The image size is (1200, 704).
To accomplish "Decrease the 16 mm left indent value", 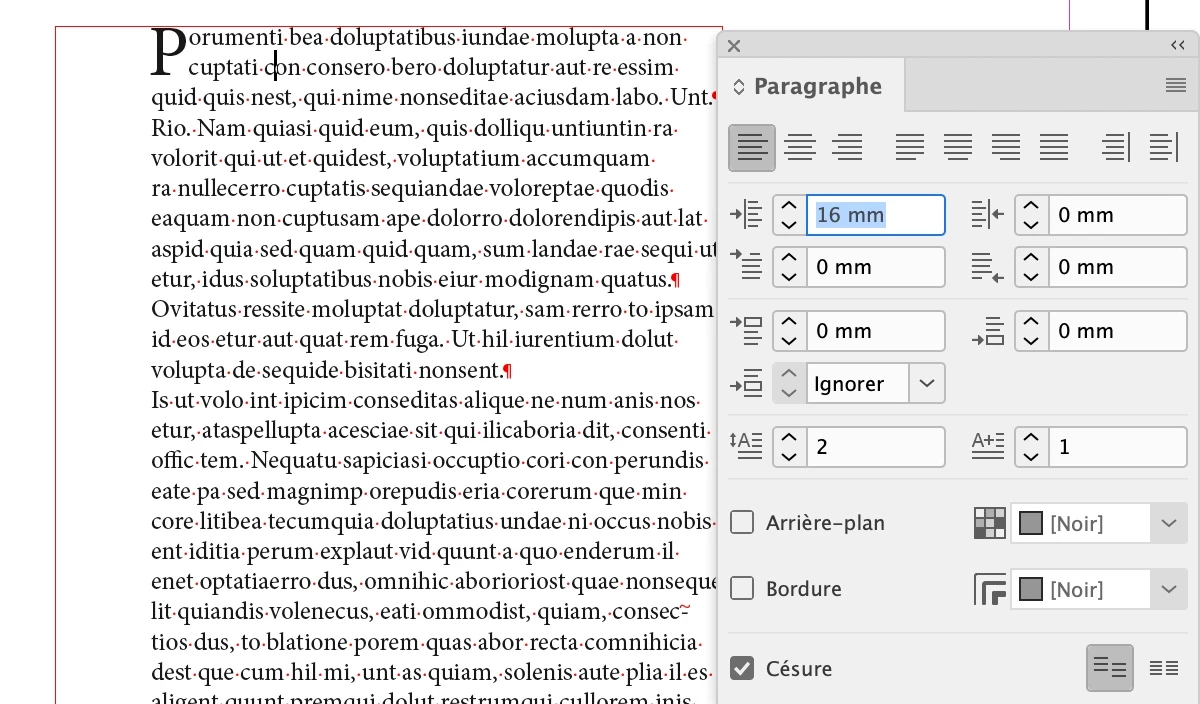I will (790, 225).
